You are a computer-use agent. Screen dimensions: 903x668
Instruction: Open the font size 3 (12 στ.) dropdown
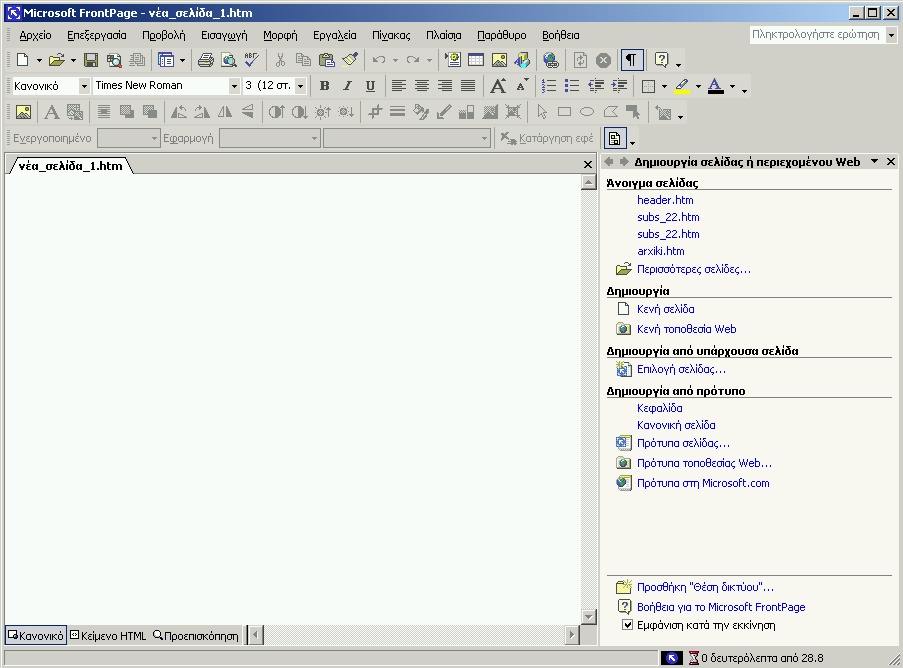[300, 86]
